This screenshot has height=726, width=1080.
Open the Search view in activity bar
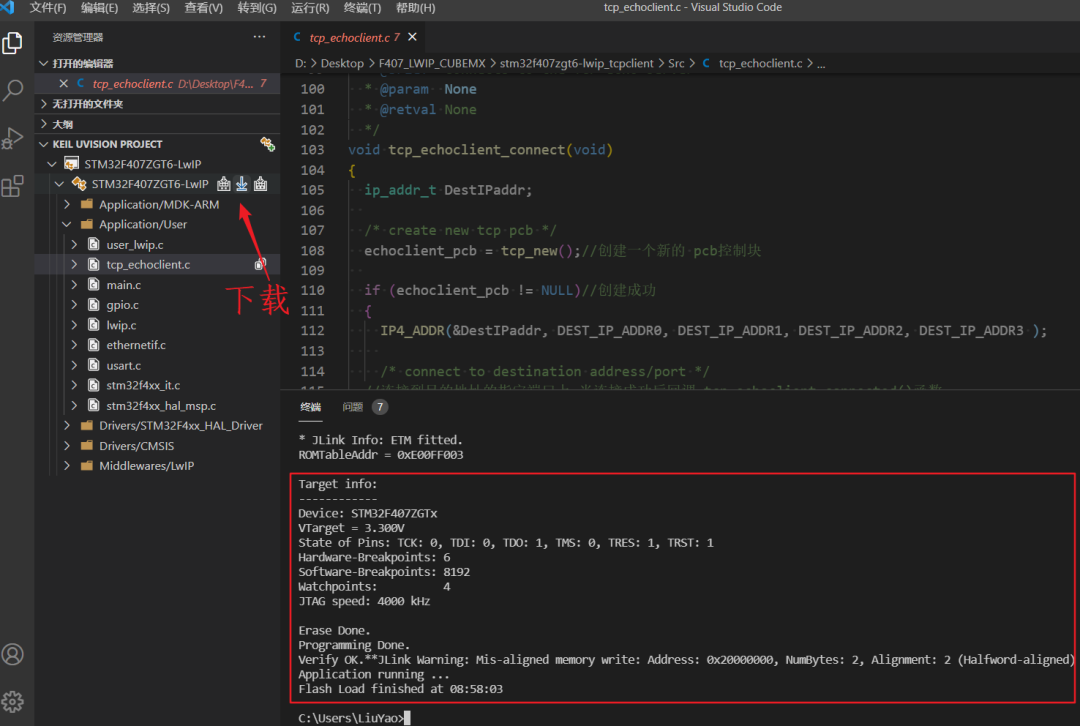tap(12, 90)
